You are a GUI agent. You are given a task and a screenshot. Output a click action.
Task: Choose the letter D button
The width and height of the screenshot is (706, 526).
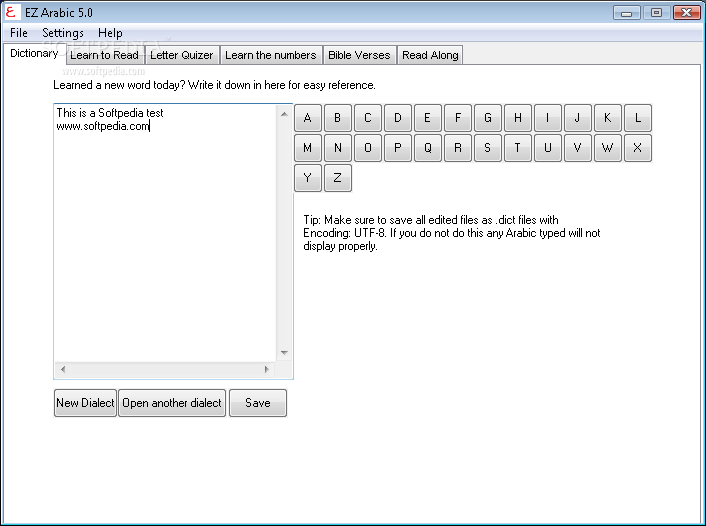[398, 118]
